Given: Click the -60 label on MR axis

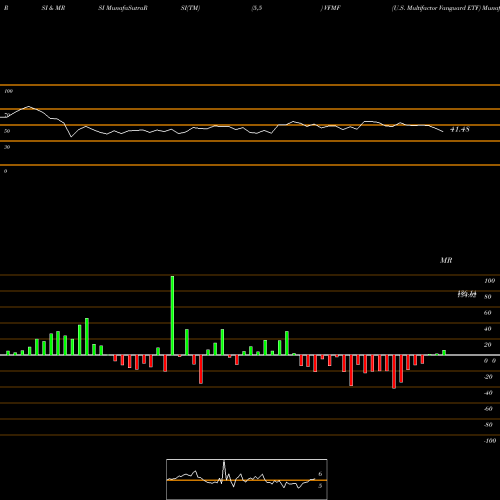Looking at the screenshot, I should [488, 409].
